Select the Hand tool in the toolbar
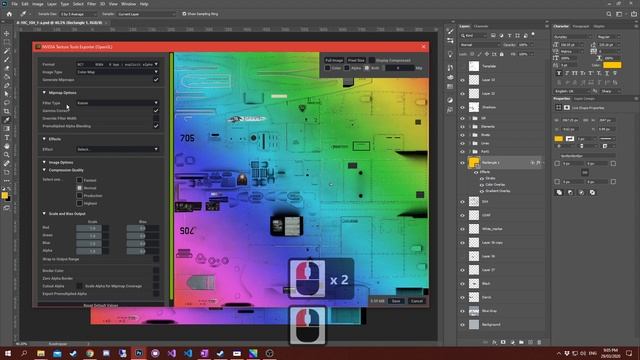 [7, 146]
